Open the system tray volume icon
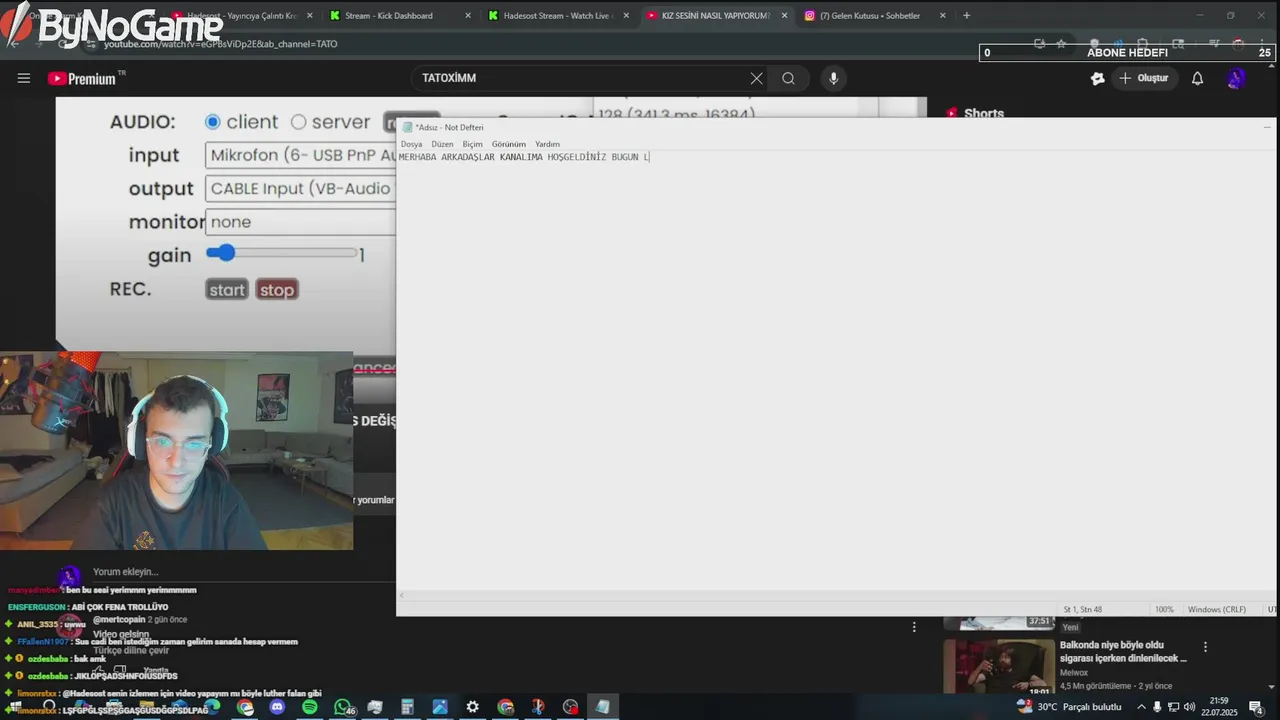 (1189, 707)
